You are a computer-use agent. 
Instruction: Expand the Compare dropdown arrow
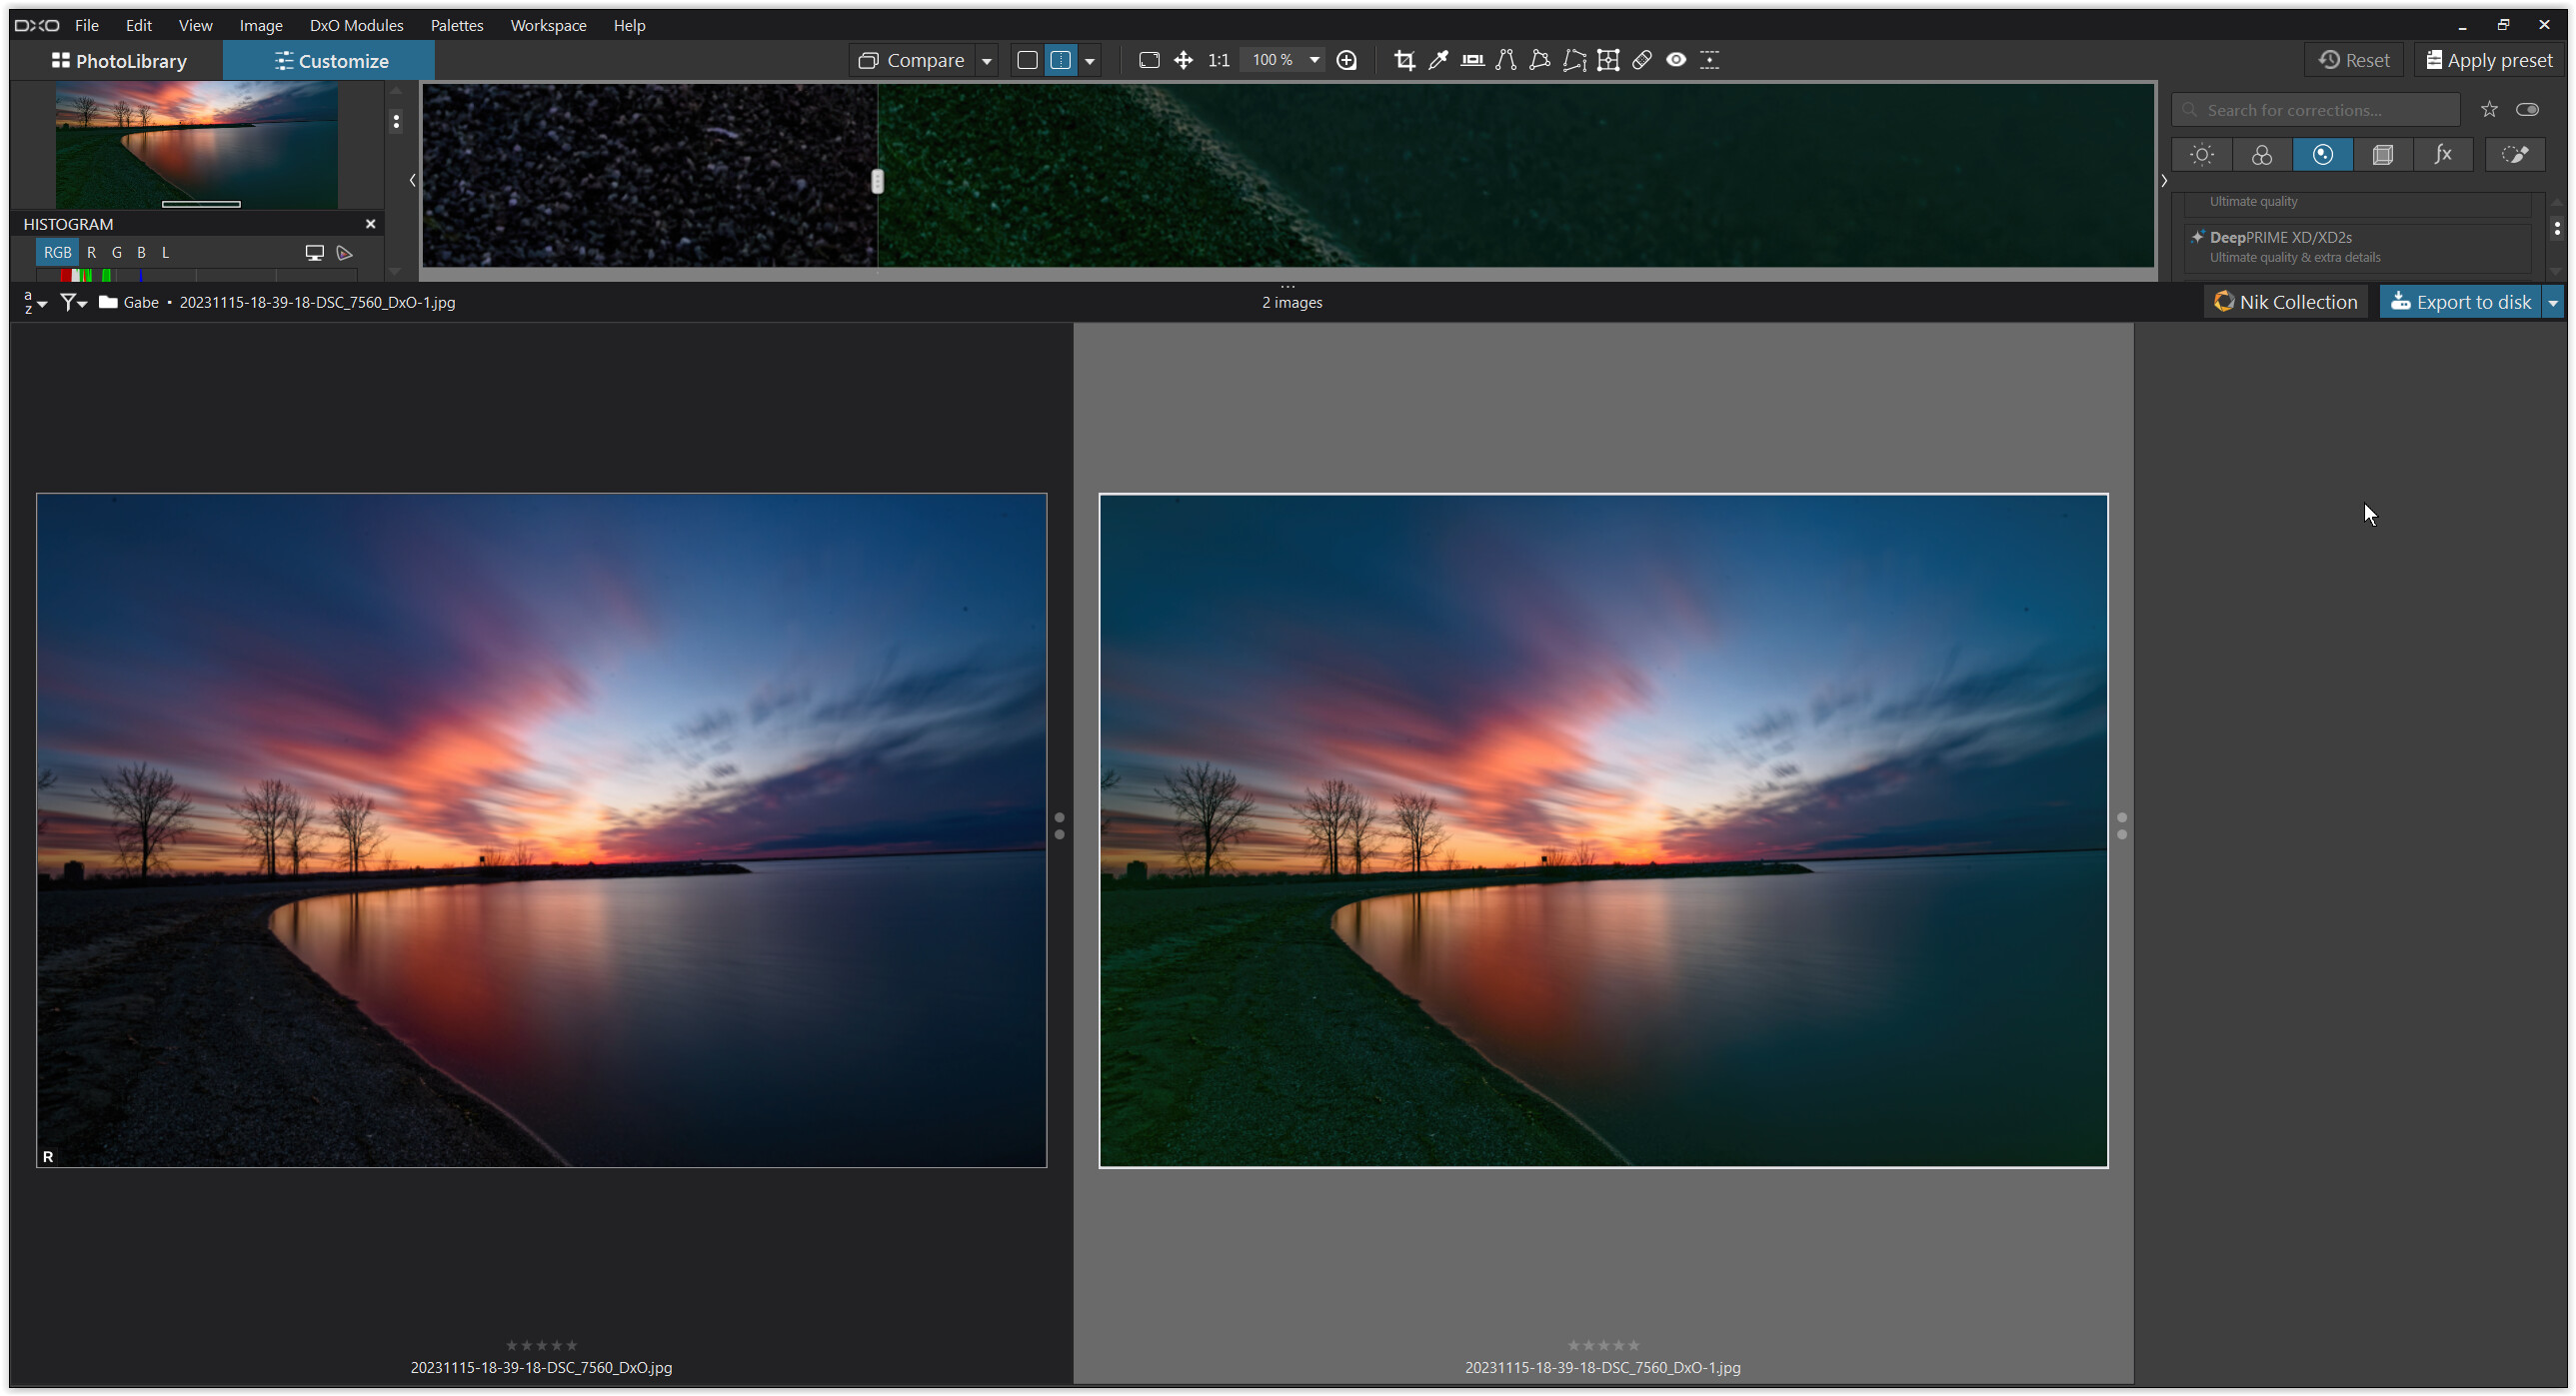pos(986,61)
